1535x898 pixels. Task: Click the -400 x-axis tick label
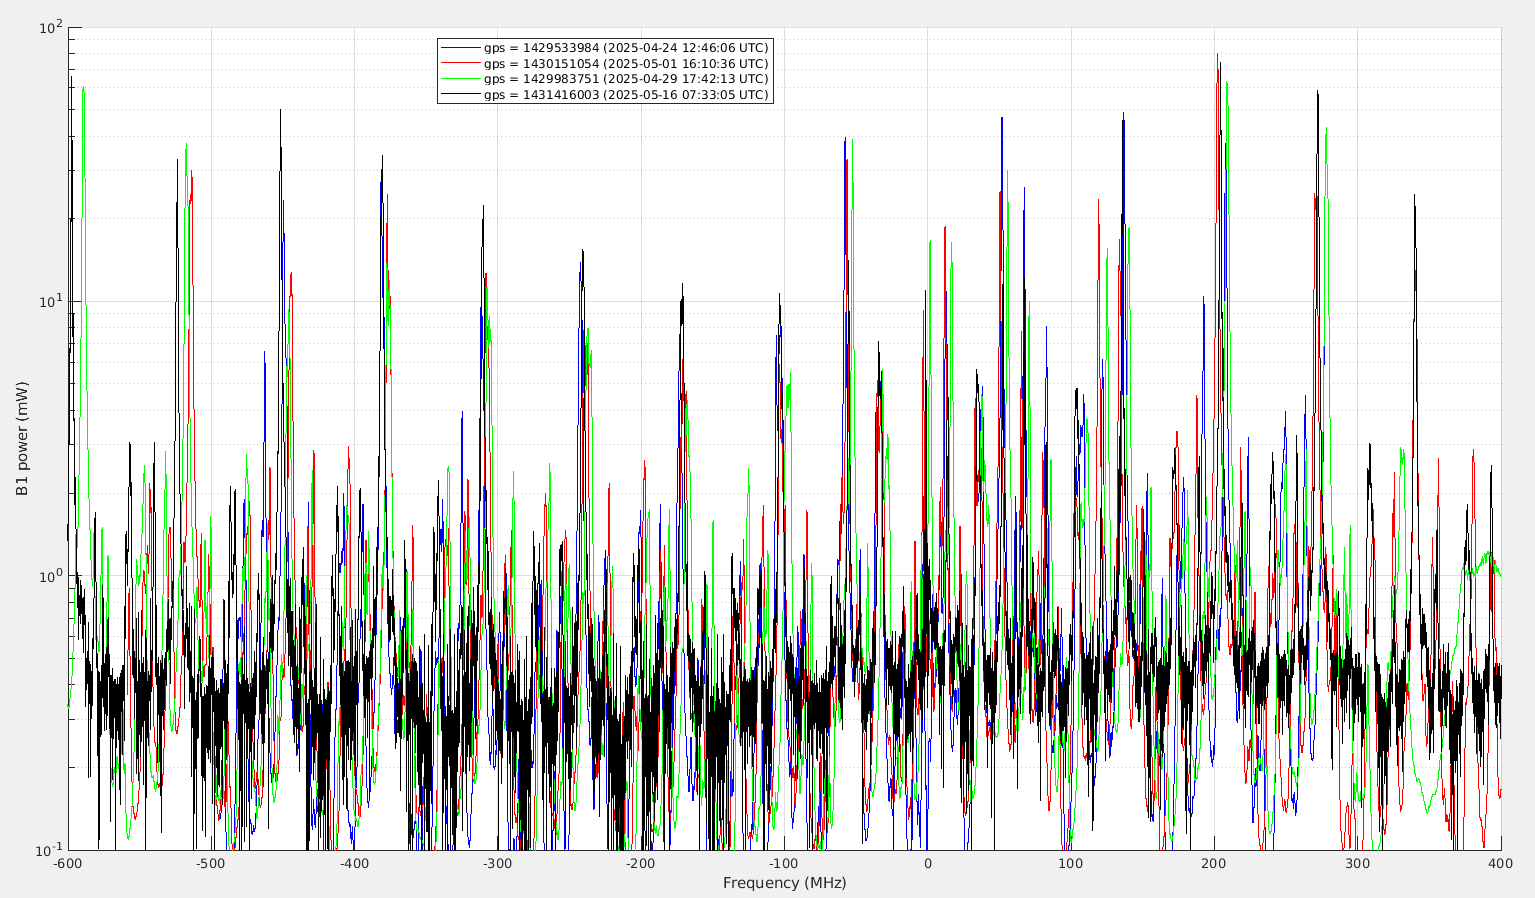(x=354, y=864)
